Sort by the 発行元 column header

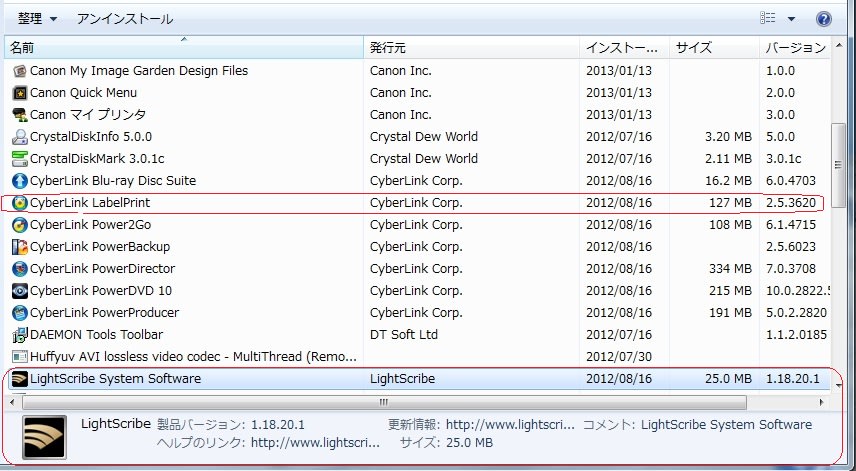[x=471, y=47]
